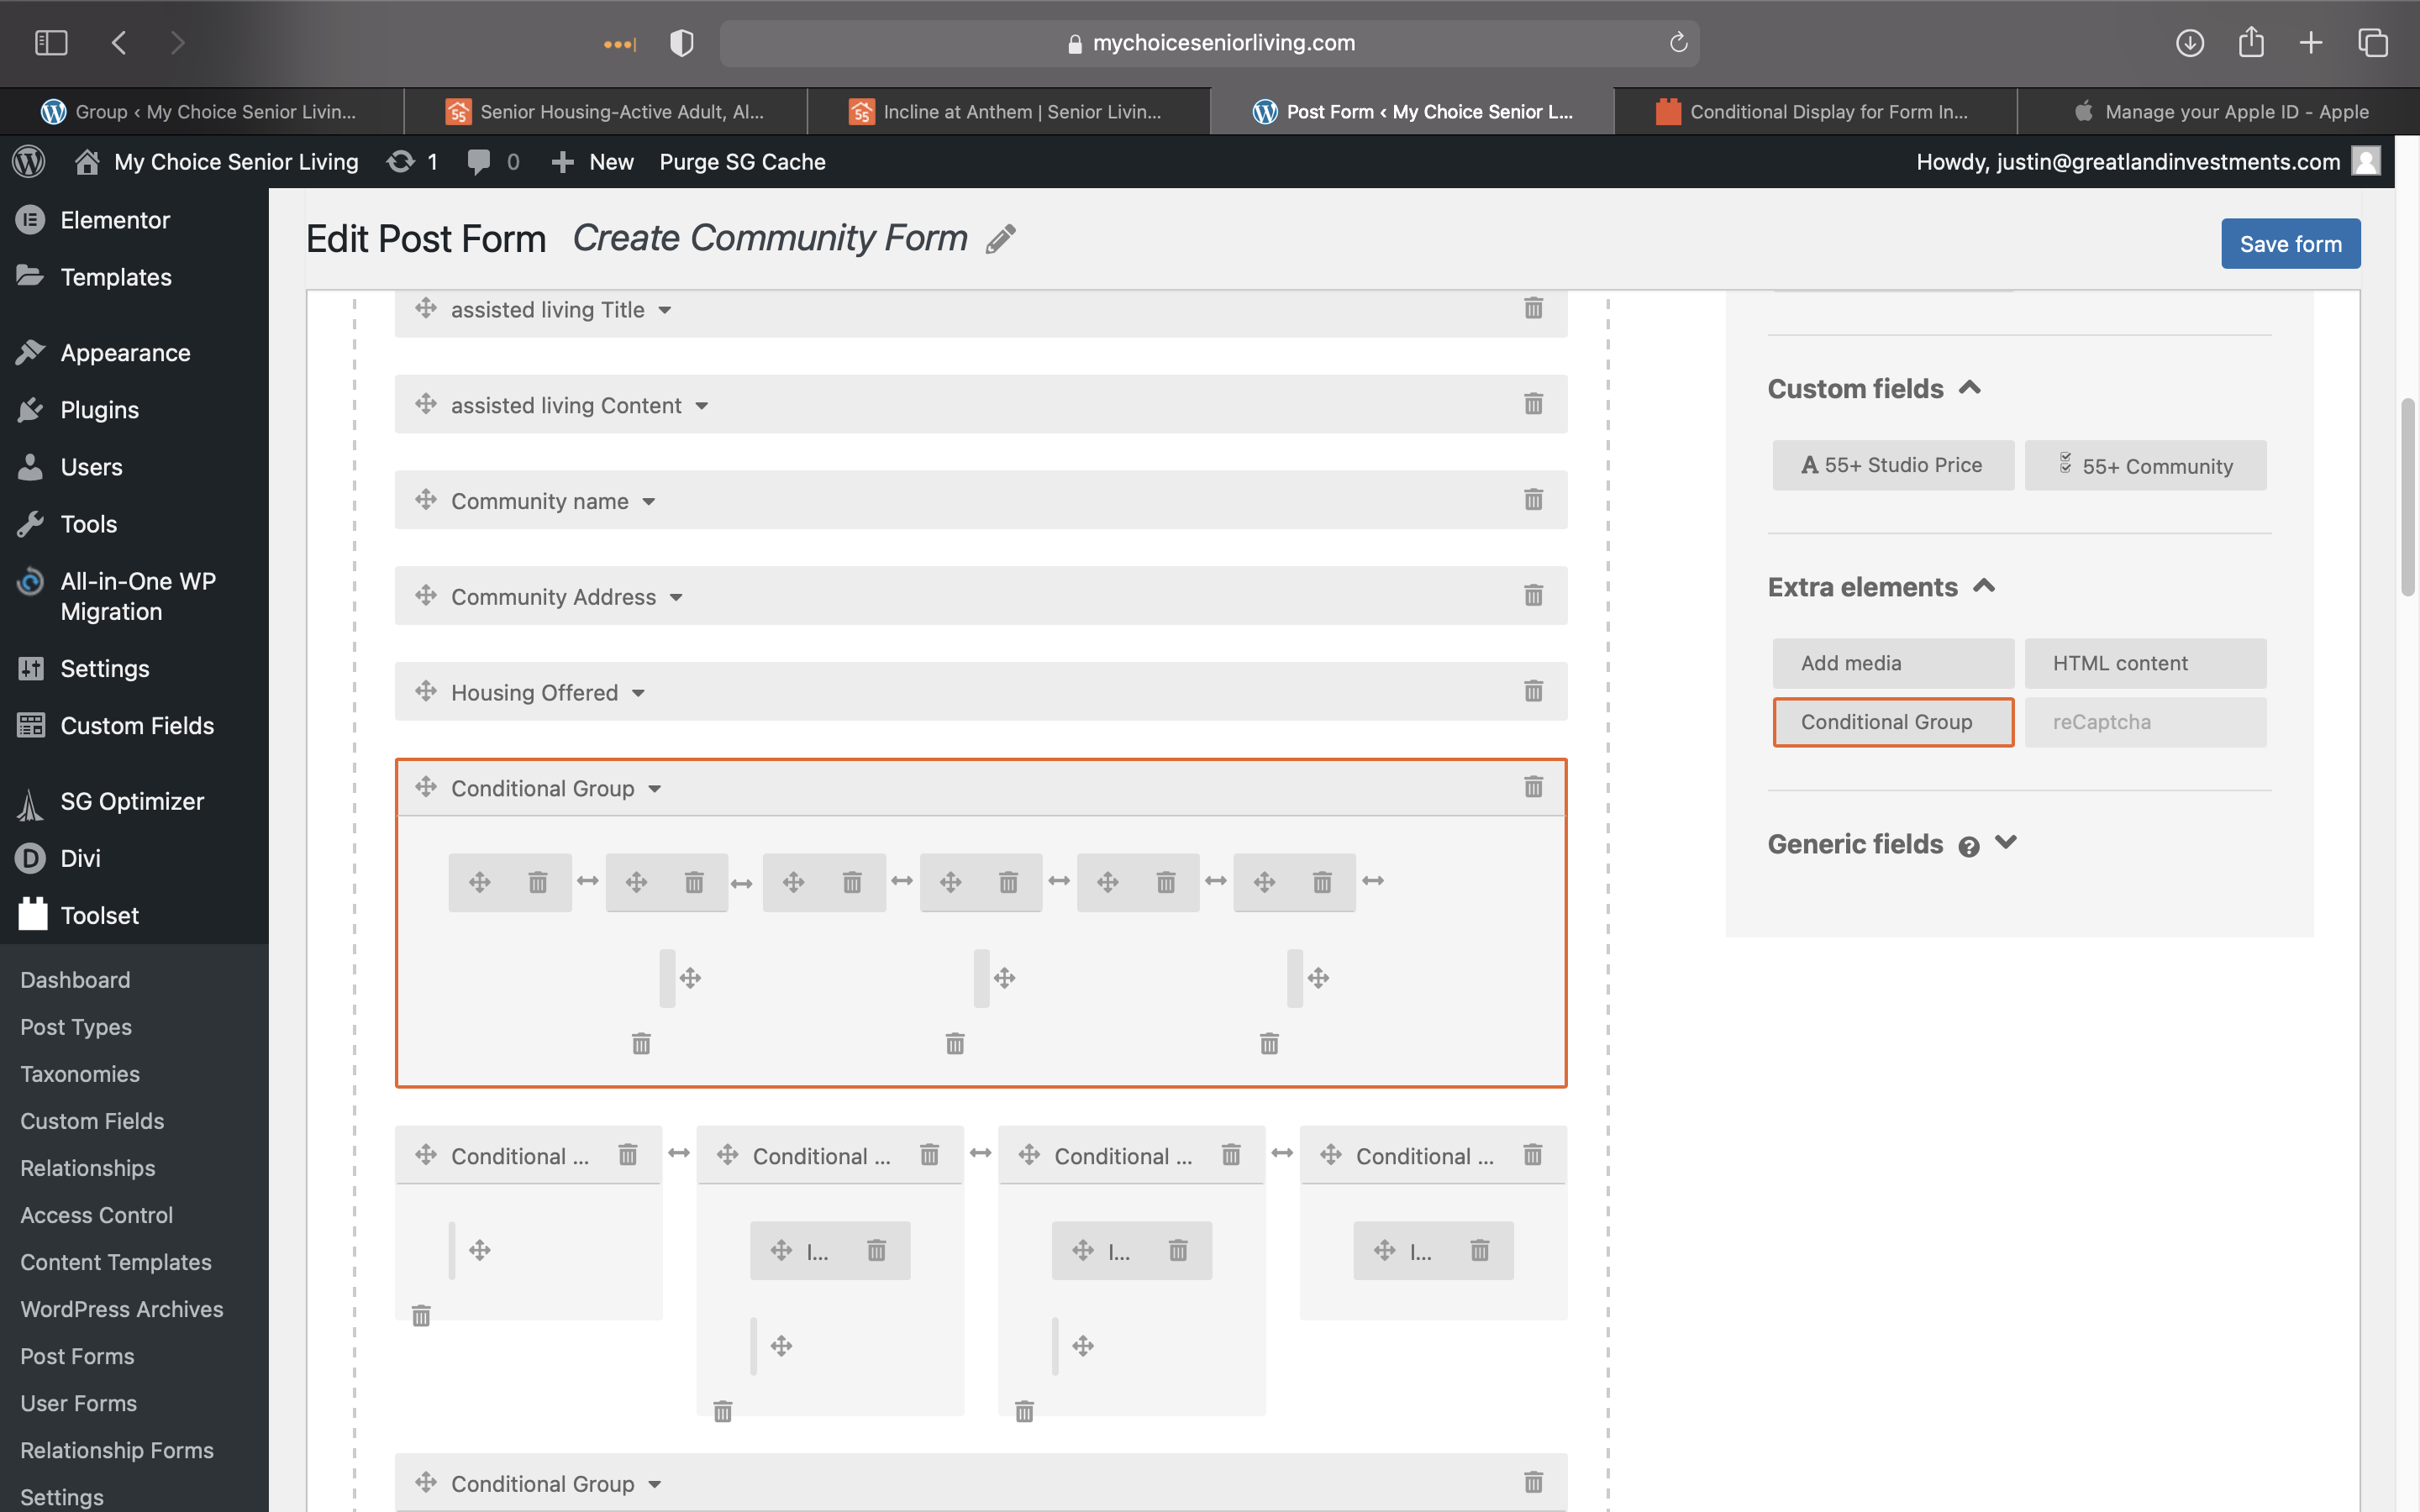
Task: Open comments from the admin bar bubble icon
Action: [479, 161]
